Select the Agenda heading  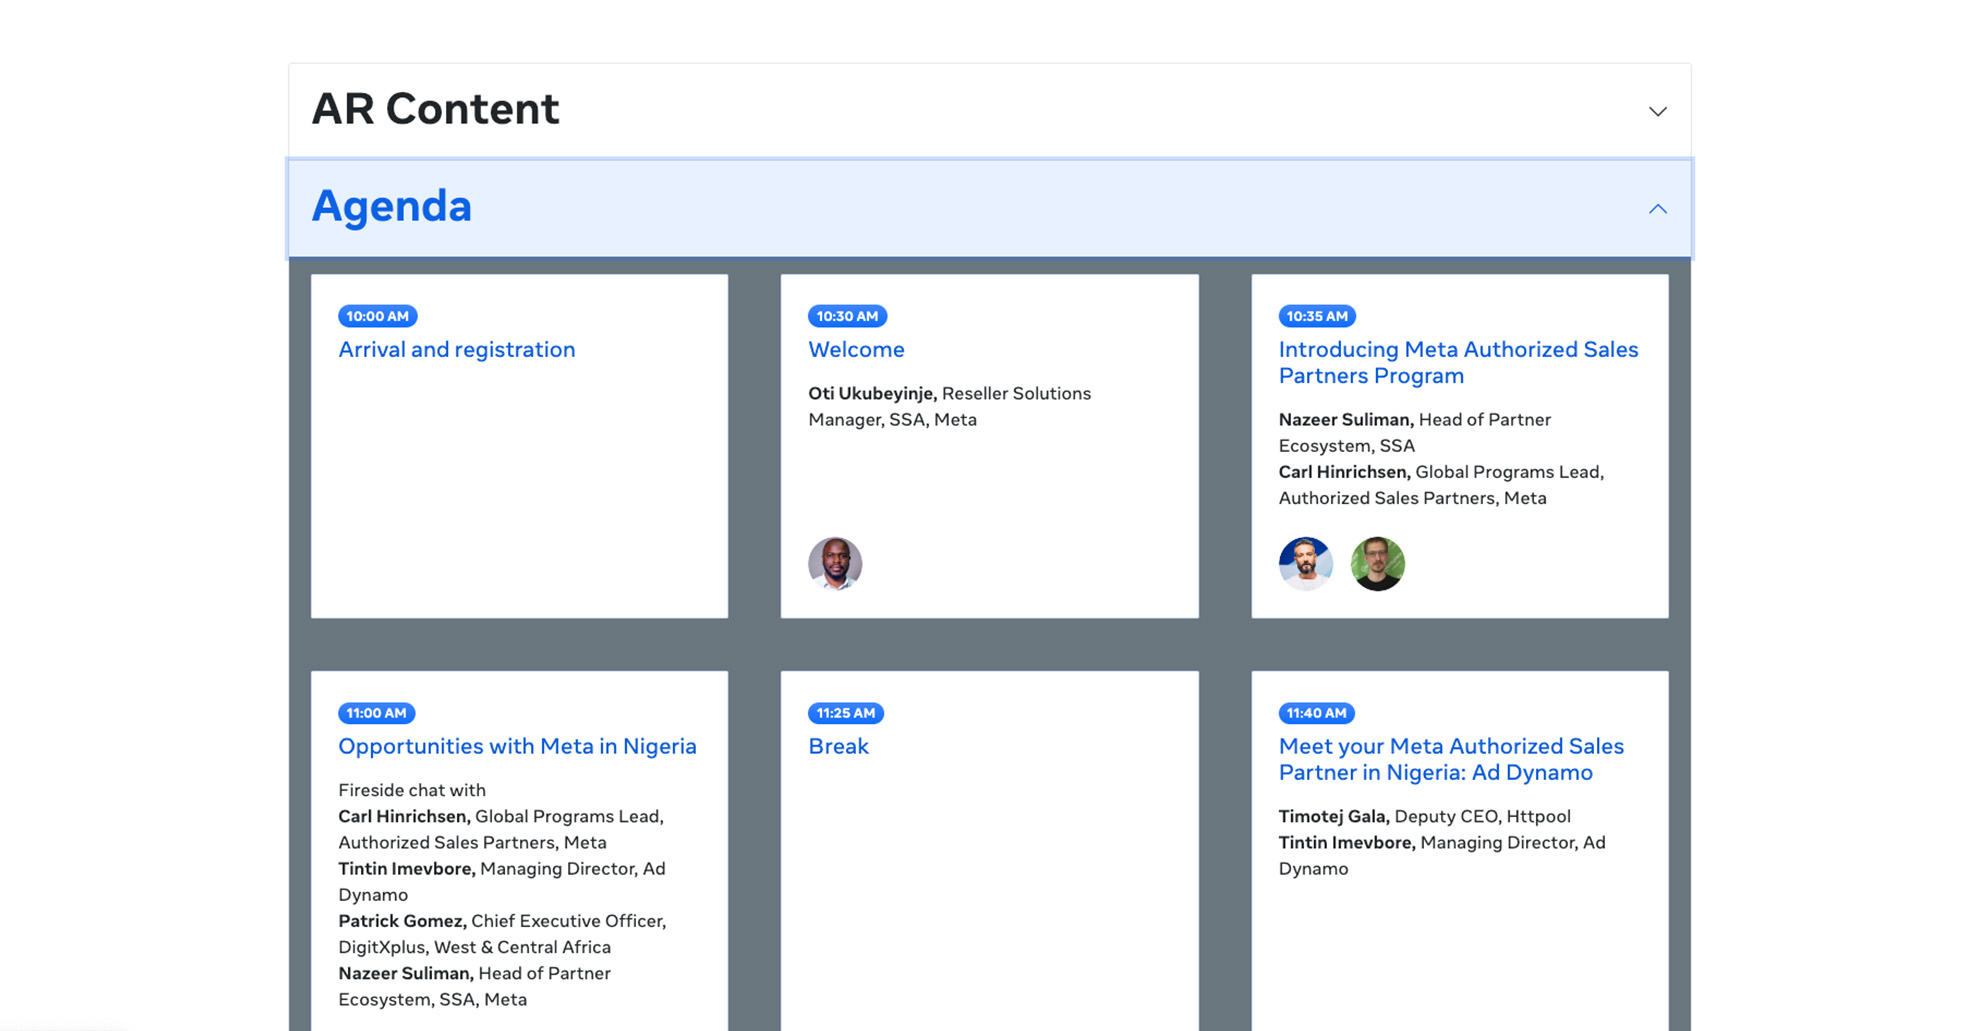[x=391, y=206]
